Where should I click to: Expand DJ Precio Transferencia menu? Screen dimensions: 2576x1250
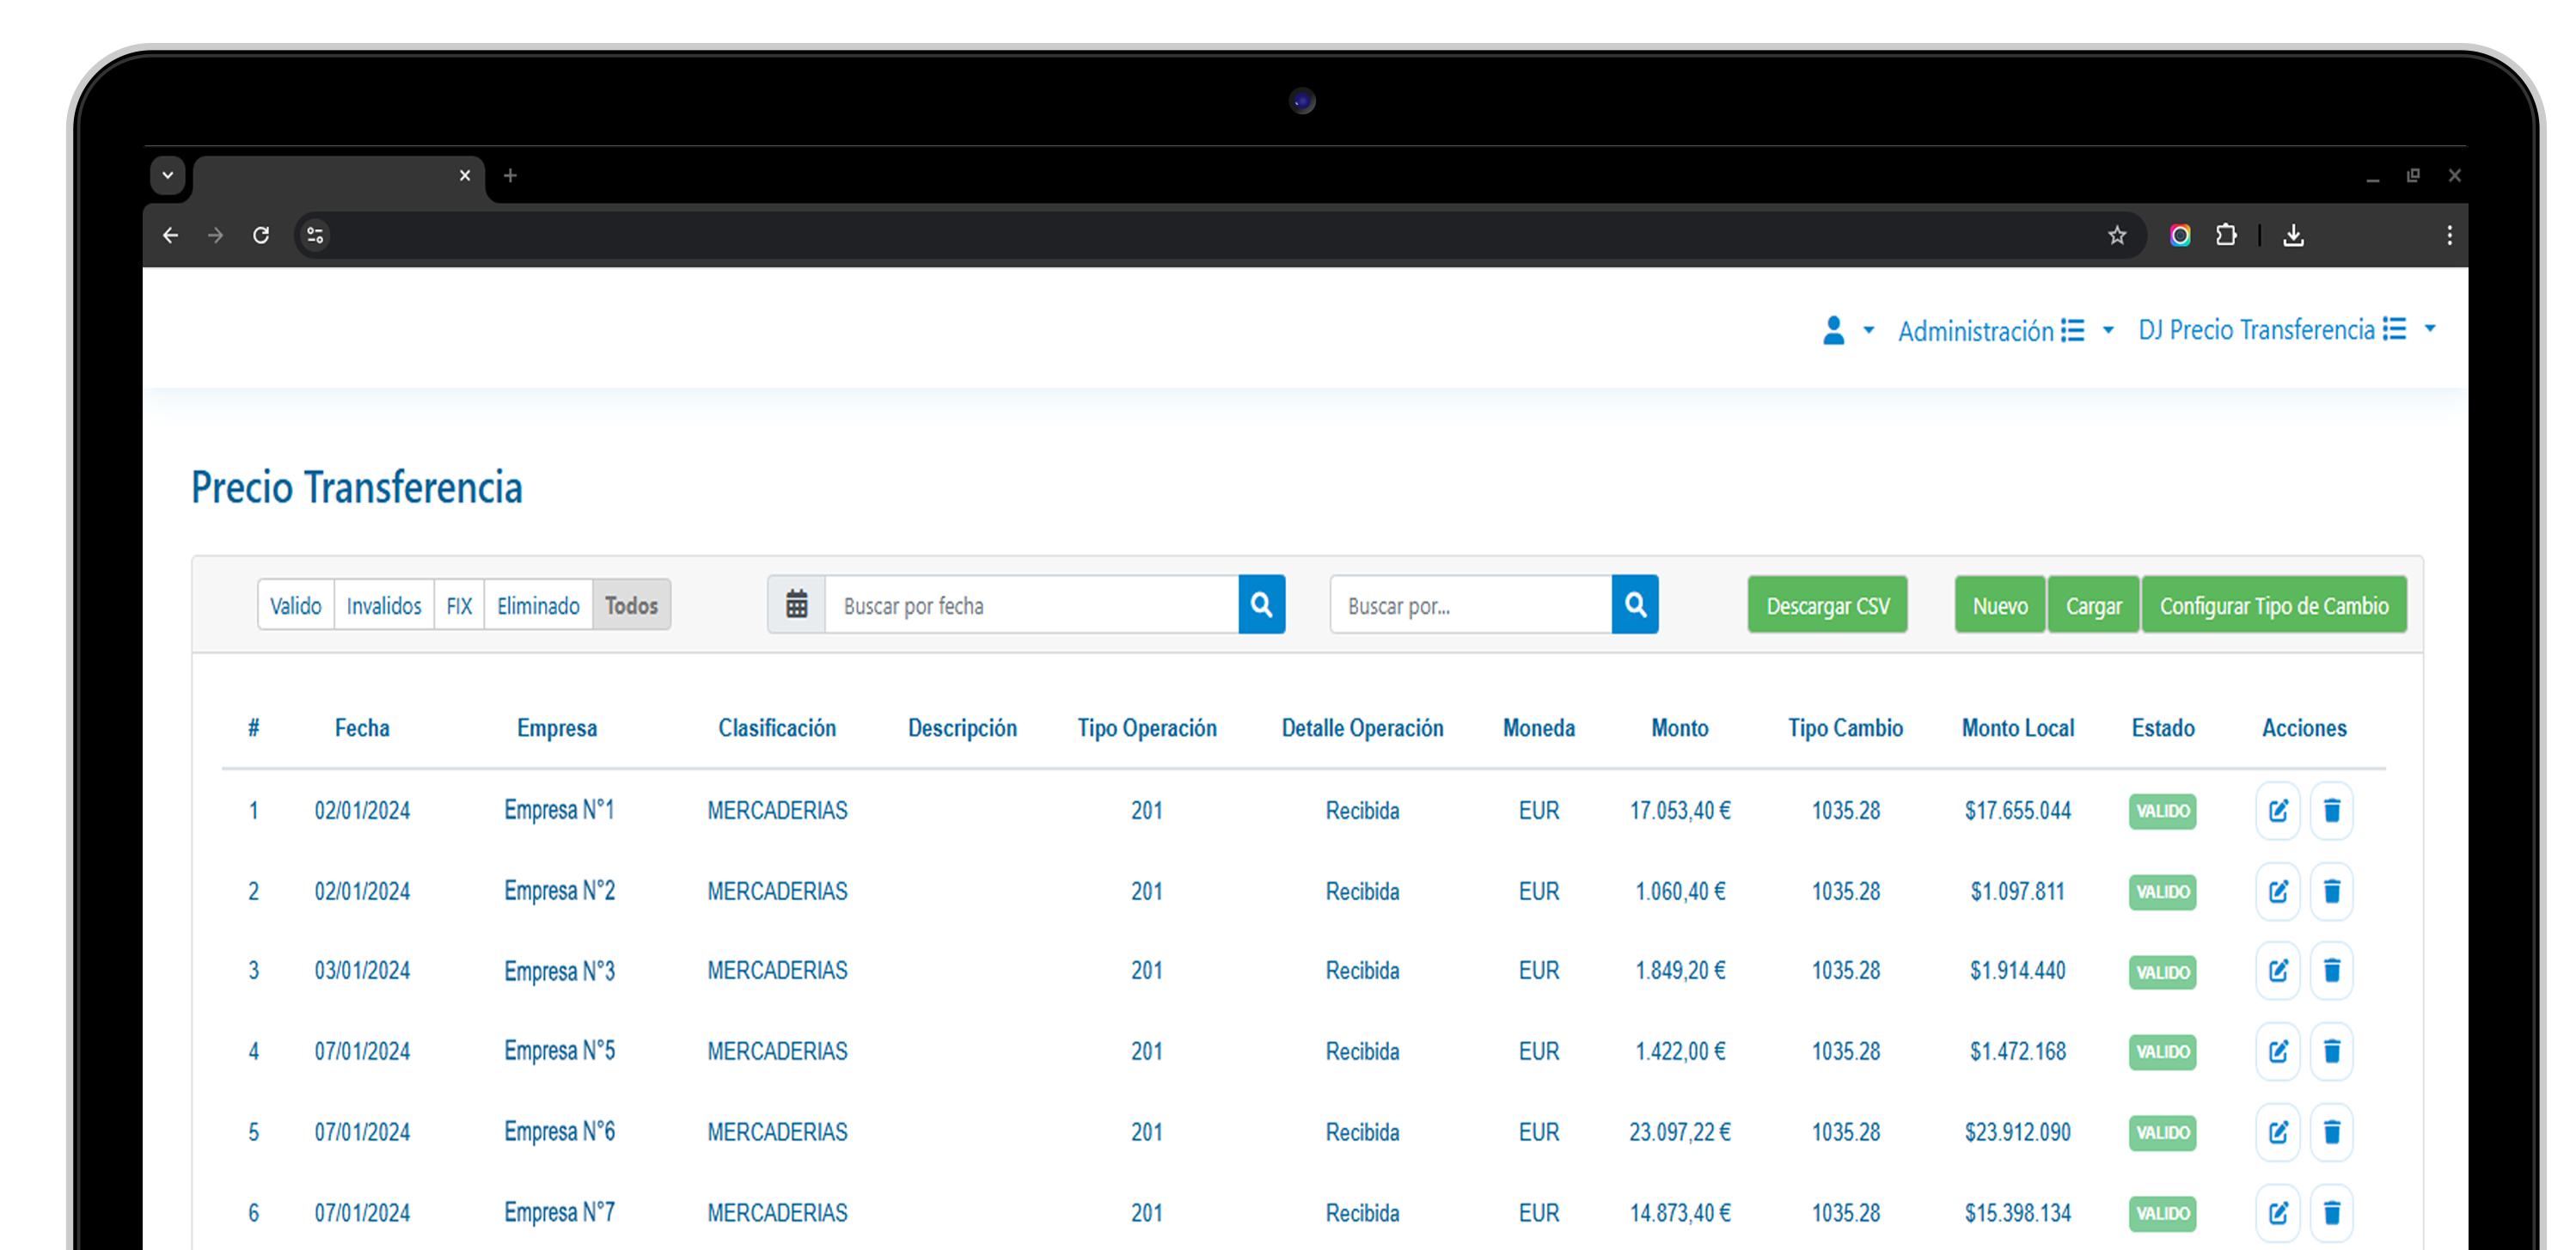pyautogui.click(x=2286, y=330)
